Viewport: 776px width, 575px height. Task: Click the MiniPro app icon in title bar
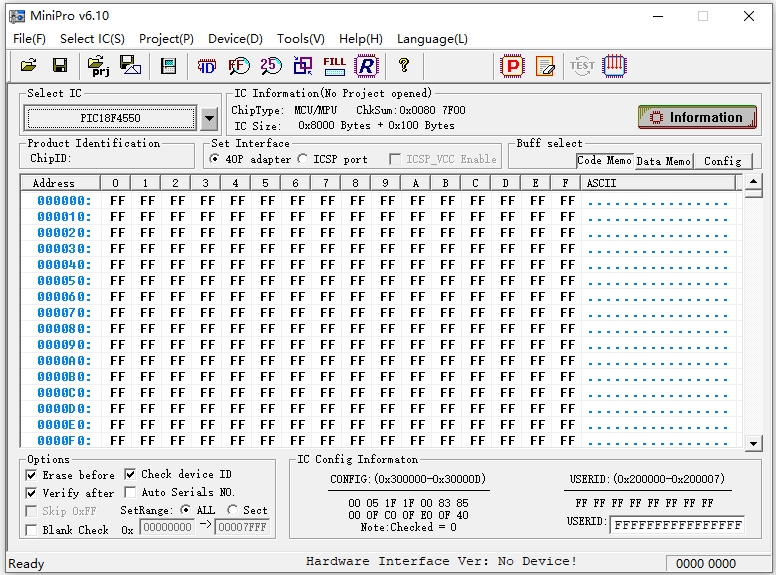[17, 16]
